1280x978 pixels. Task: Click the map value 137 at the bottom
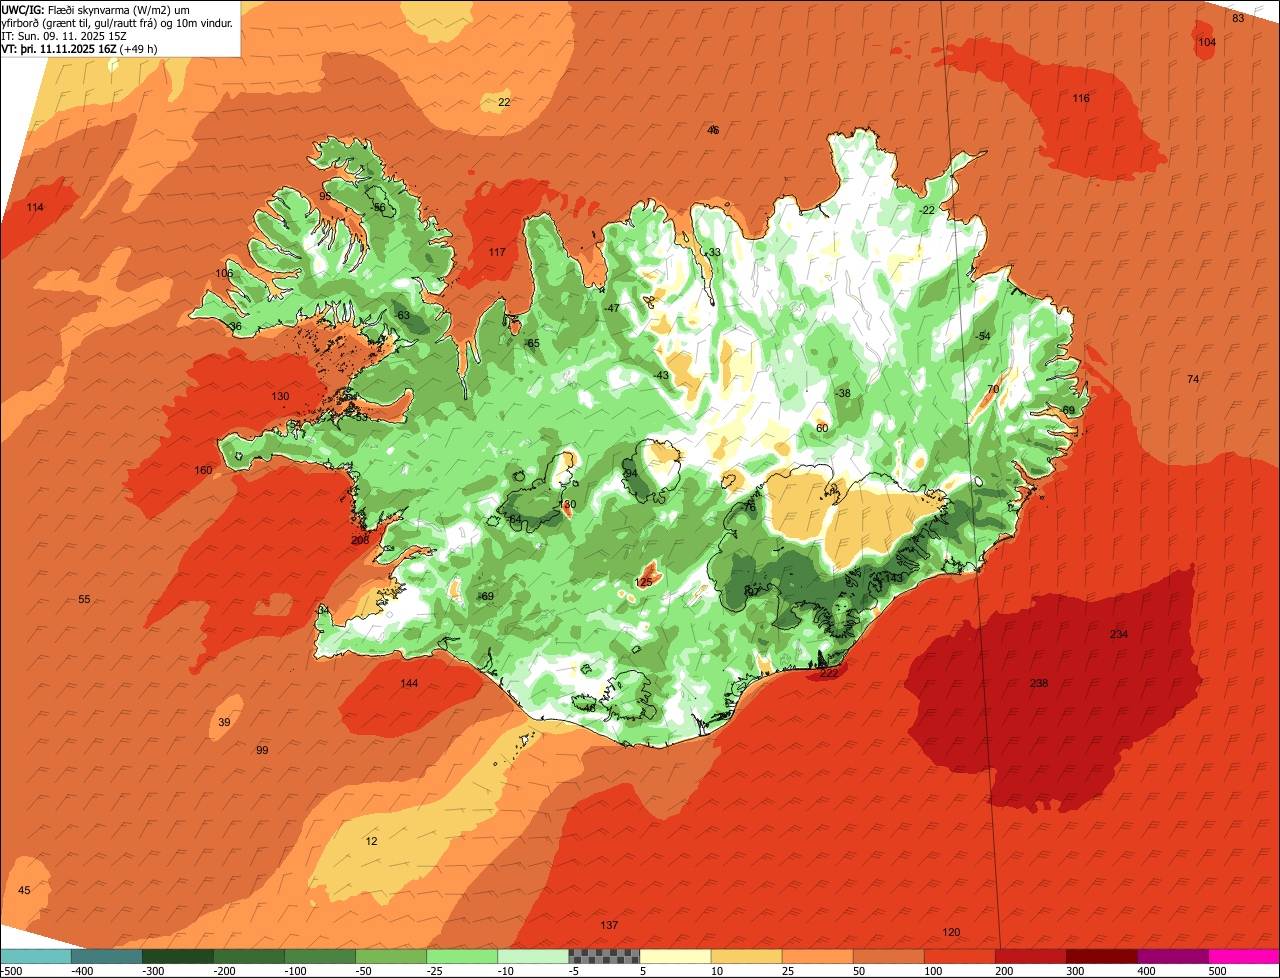click(x=609, y=925)
